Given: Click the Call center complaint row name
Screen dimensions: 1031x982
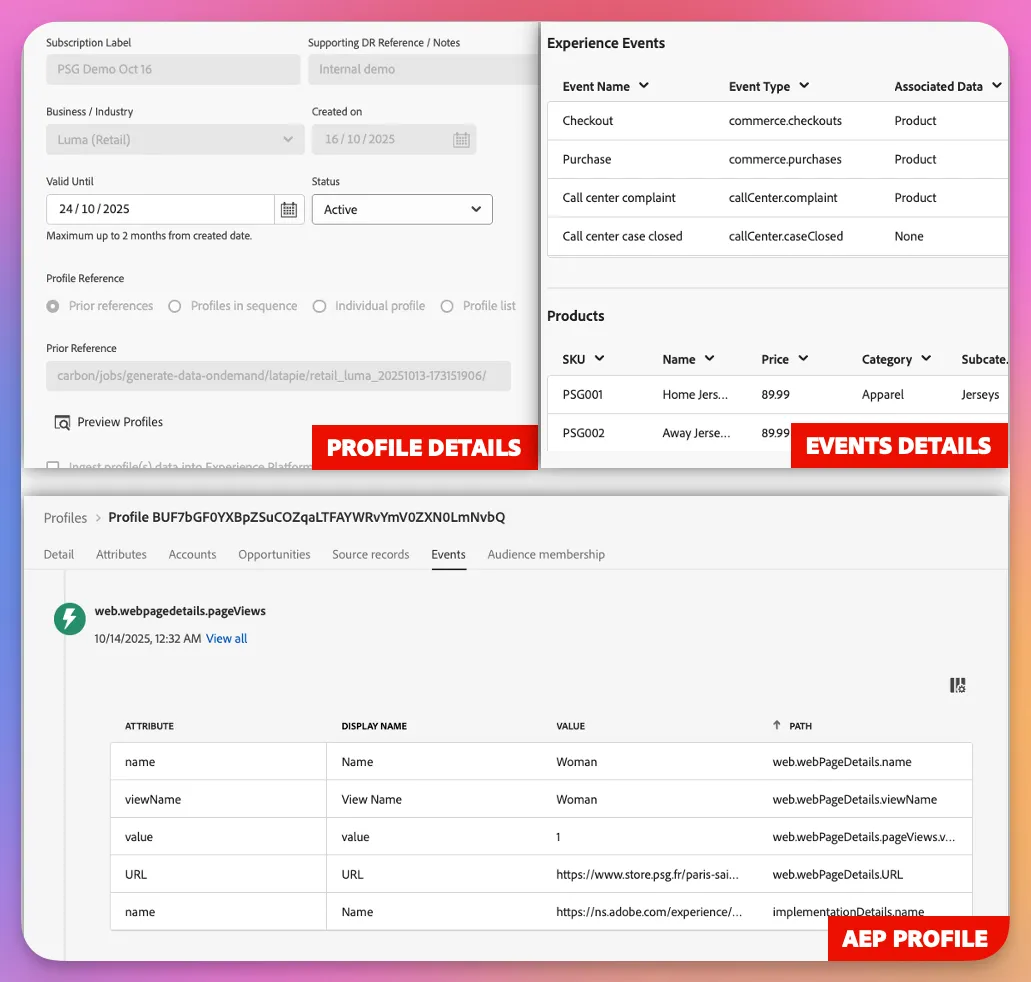Looking at the screenshot, I should (x=619, y=197).
